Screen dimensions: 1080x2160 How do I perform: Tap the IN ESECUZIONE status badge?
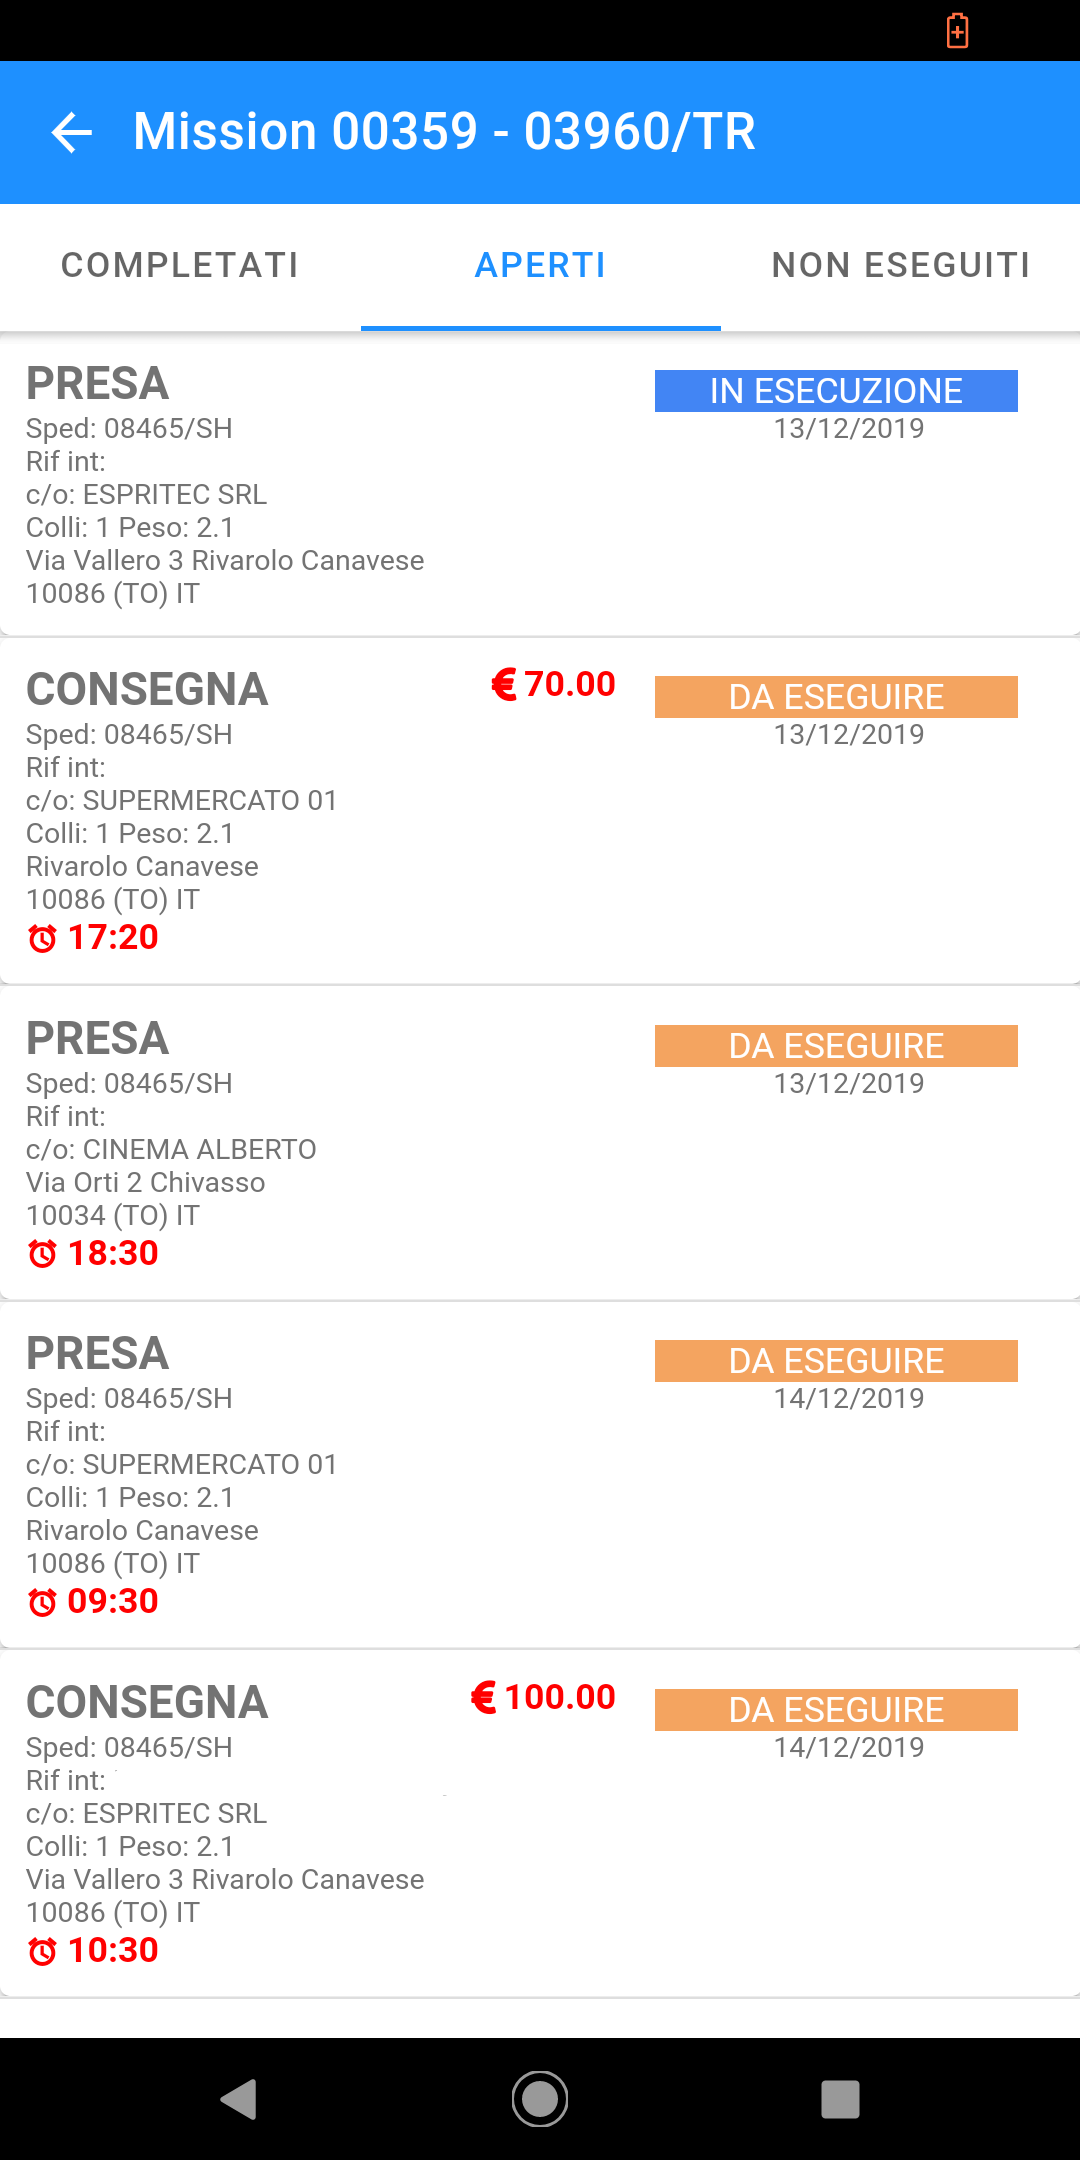[x=836, y=391]
